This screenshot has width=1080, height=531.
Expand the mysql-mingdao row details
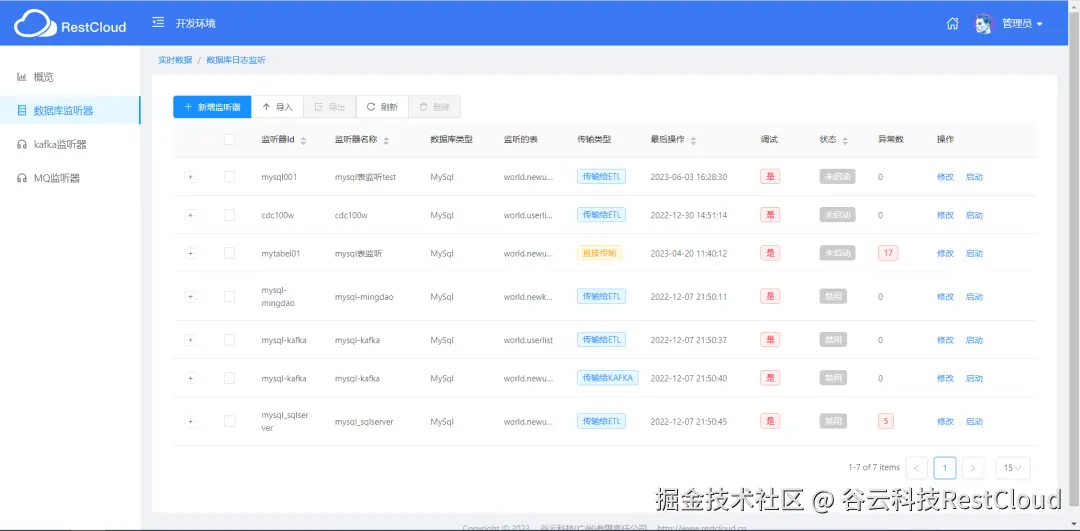tap(191, 296)
